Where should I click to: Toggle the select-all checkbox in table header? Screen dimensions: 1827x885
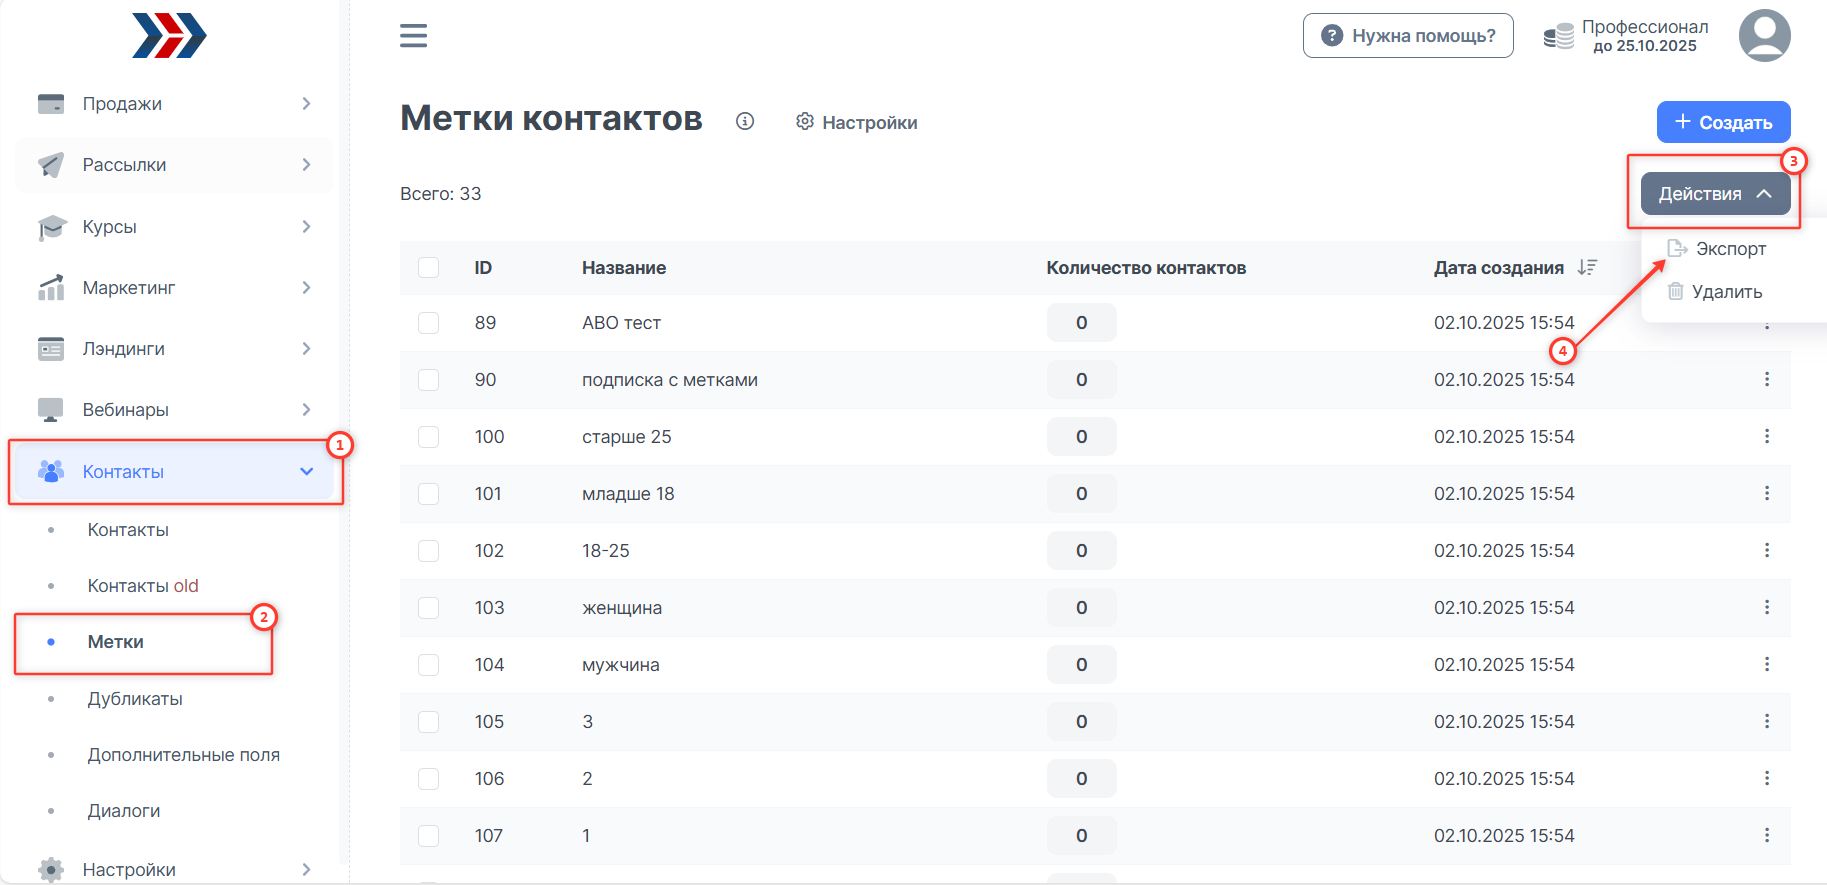(x=429, y=267)
